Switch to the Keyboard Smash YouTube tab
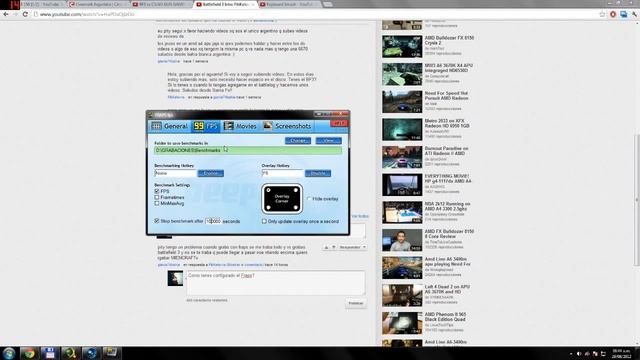This screenshot has width=640, height=360. (x=289, y=4)
